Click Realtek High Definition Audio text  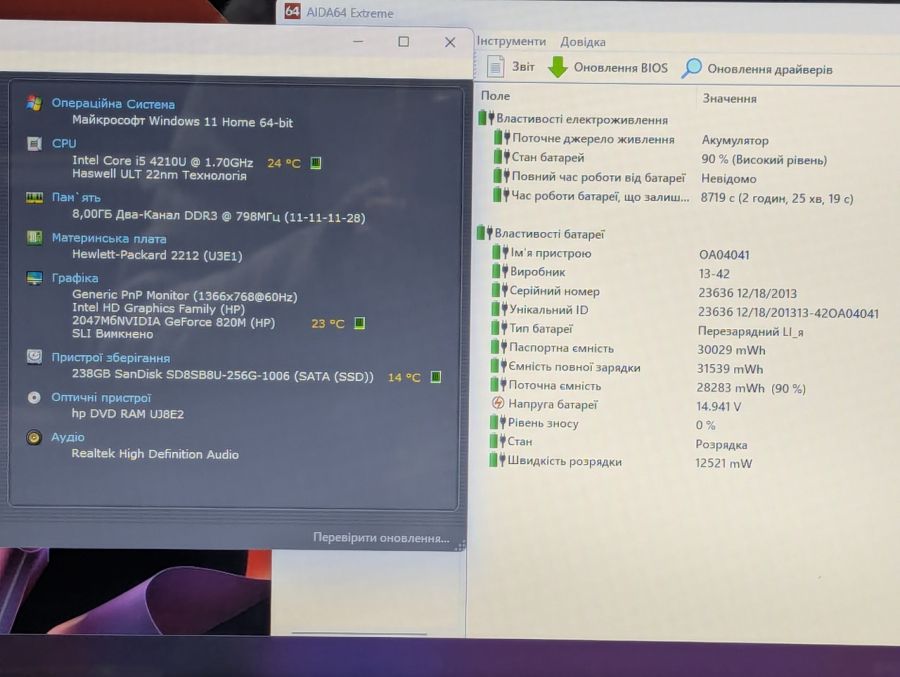click(x=155, y=454)
